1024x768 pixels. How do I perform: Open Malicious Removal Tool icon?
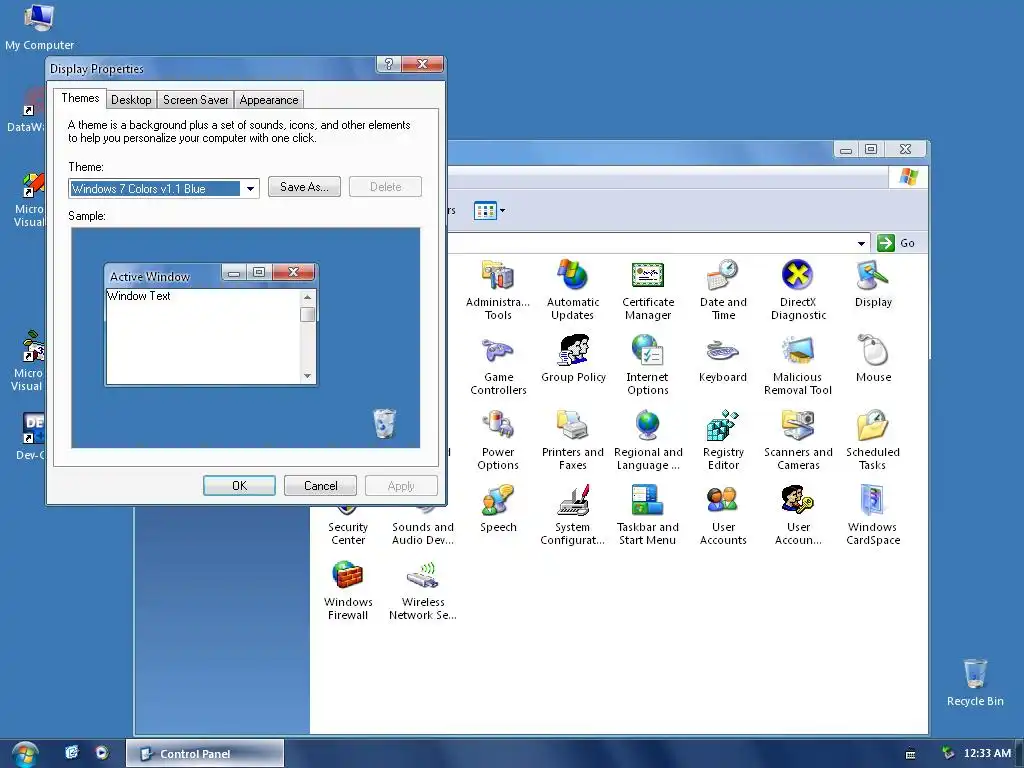click(x=798, y=364)
